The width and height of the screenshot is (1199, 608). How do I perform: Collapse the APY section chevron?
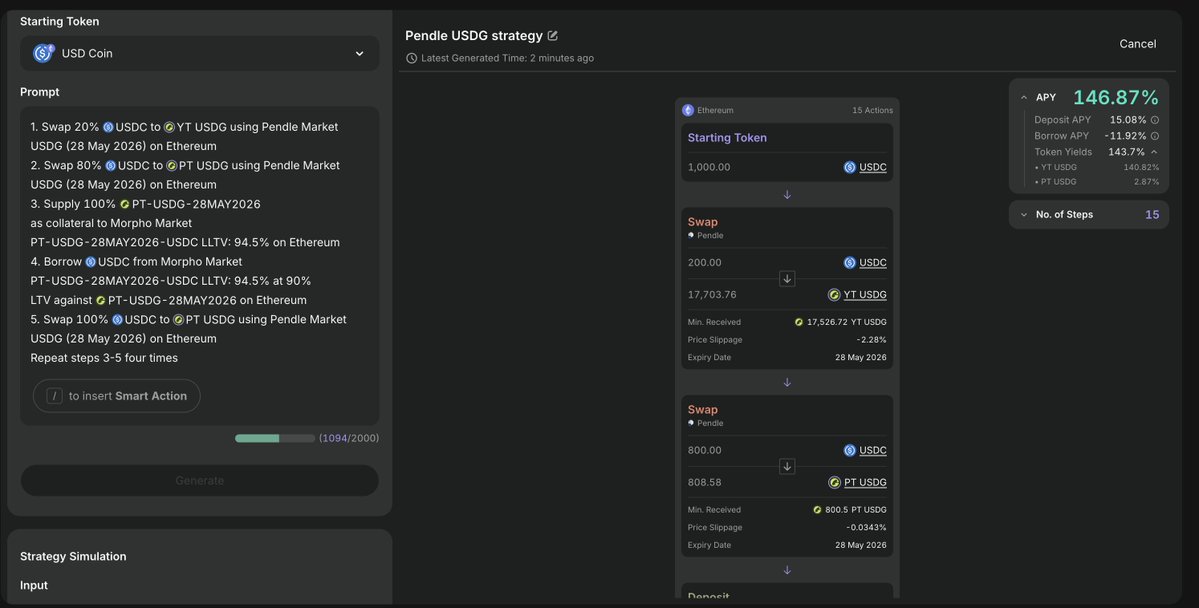pos(1024,98)
